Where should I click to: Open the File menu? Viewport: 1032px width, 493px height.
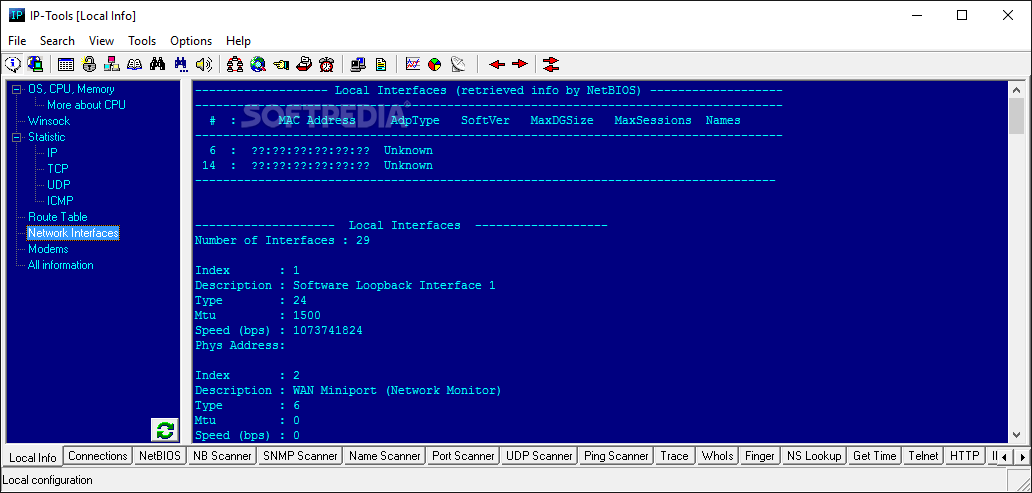17,41
